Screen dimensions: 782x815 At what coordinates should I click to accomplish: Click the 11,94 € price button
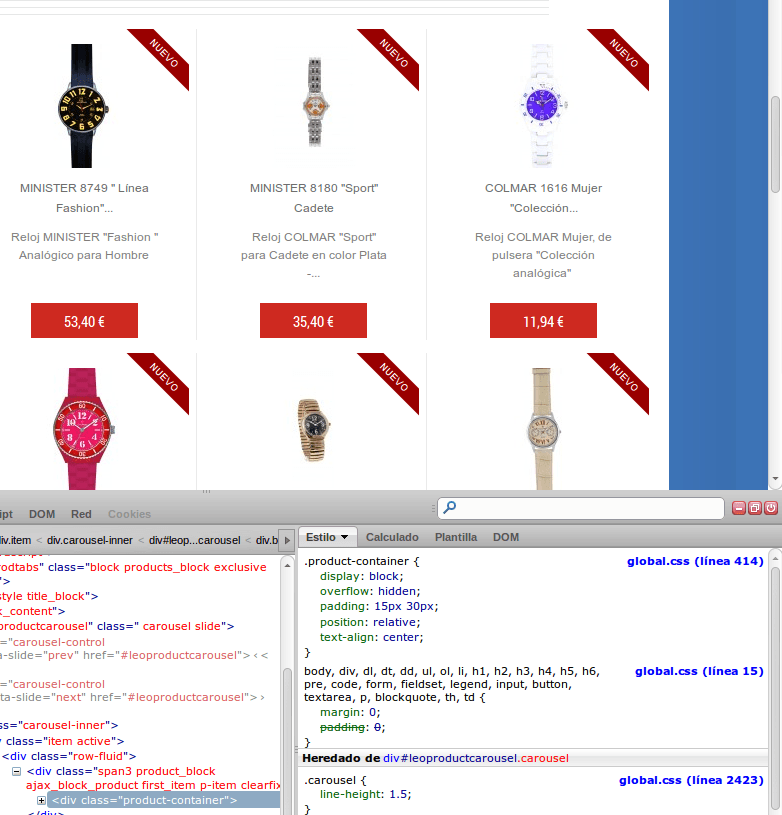544,321
